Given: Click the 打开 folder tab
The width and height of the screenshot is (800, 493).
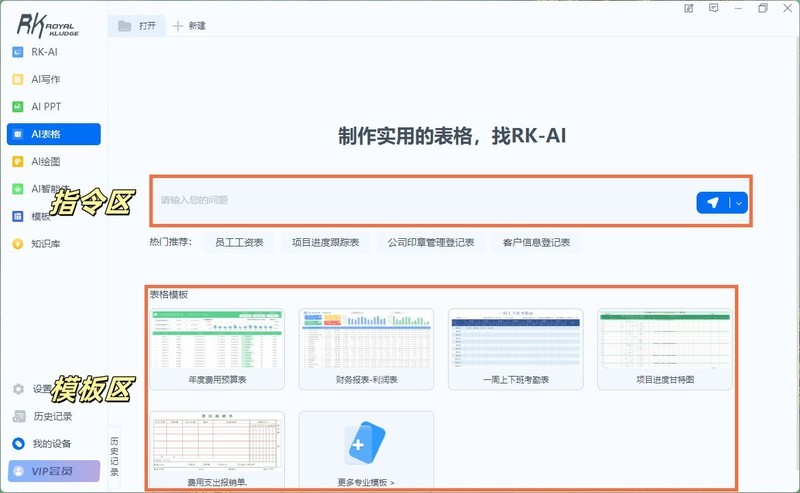Looking at the screenshot, I should click(137, 26).
